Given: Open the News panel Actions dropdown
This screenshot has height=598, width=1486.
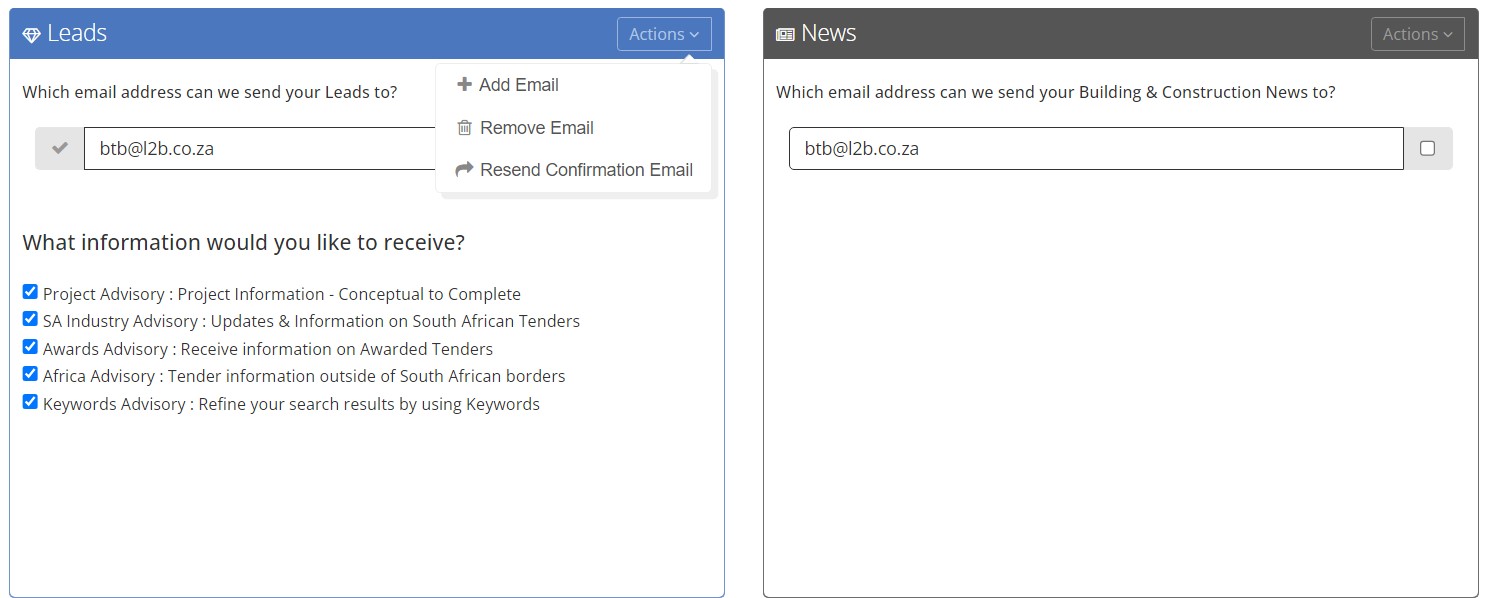Looking at the screenshot, I should [1417, 34].
